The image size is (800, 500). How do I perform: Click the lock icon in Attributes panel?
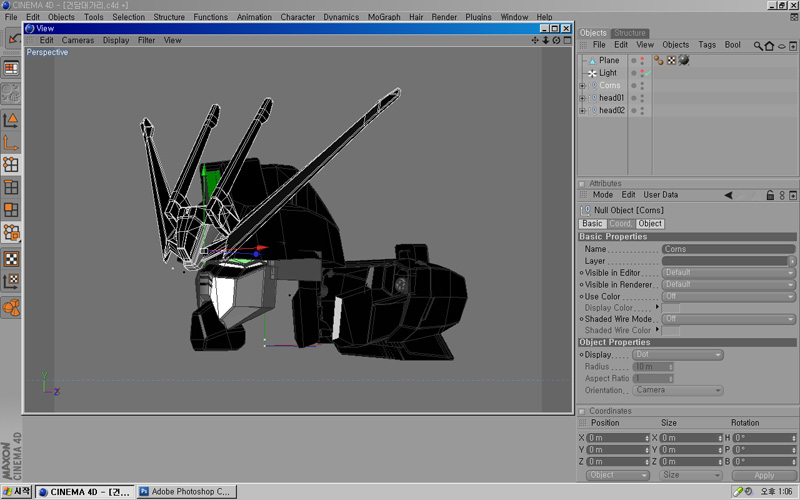(770, 195)
